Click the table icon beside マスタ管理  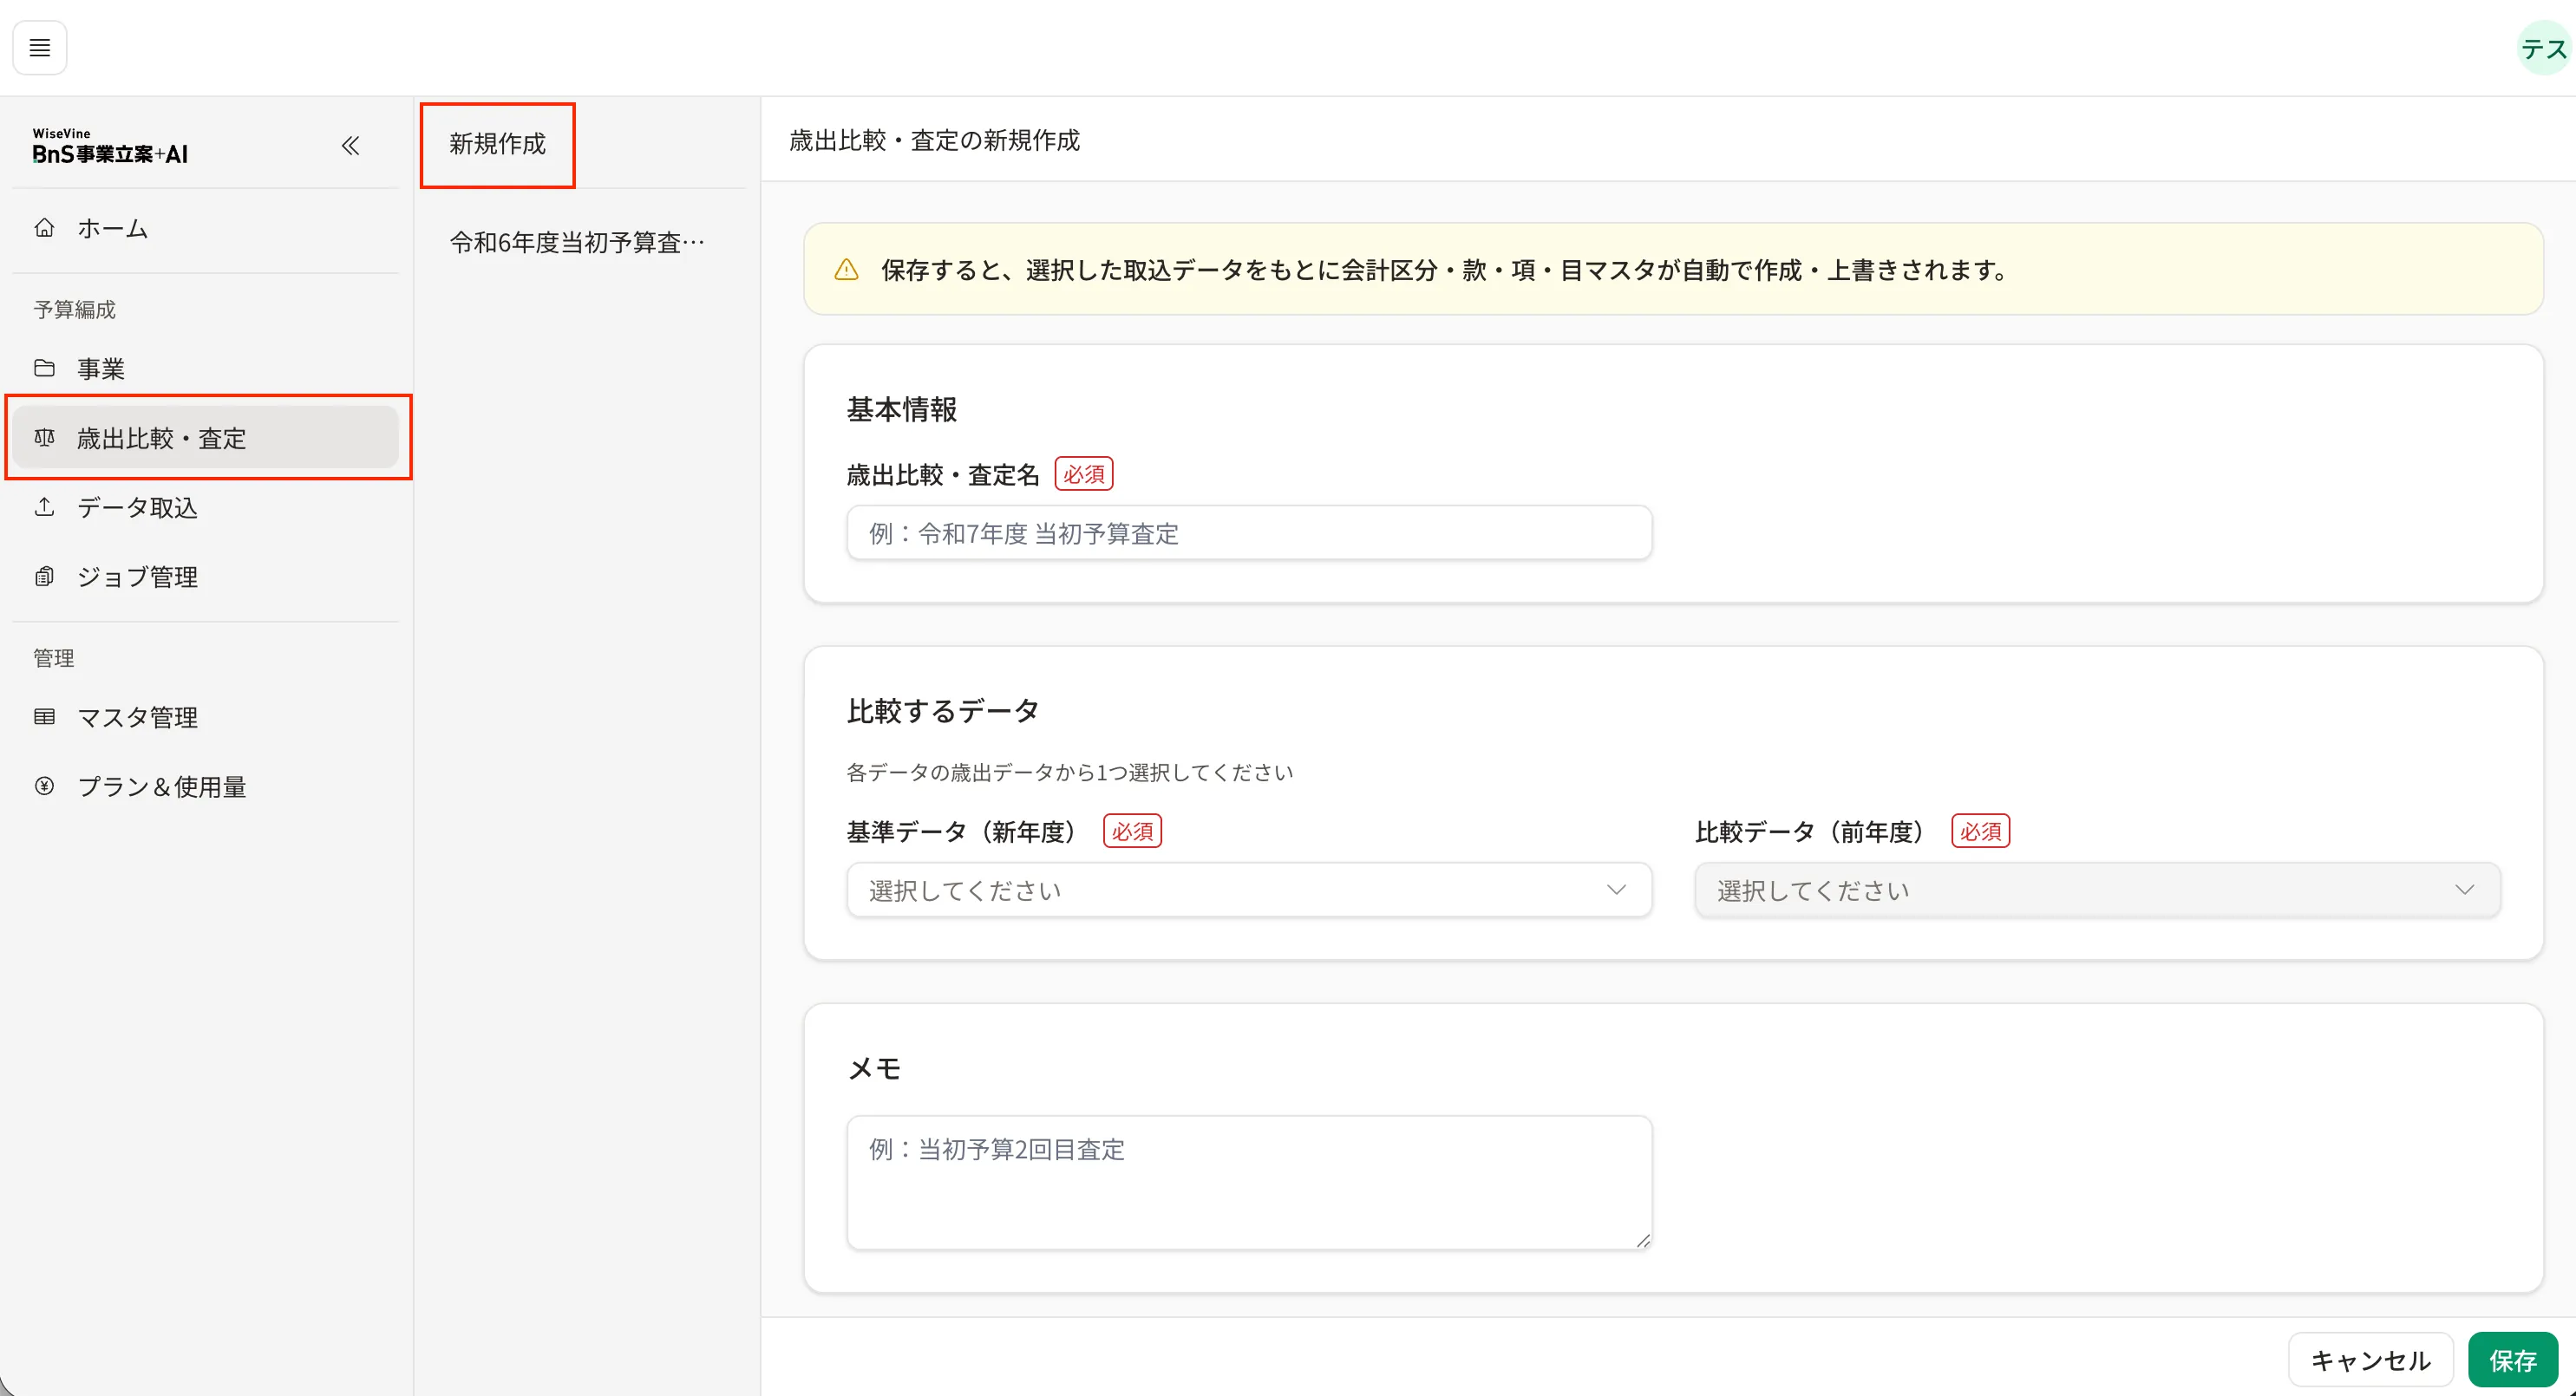coord(44,717)
